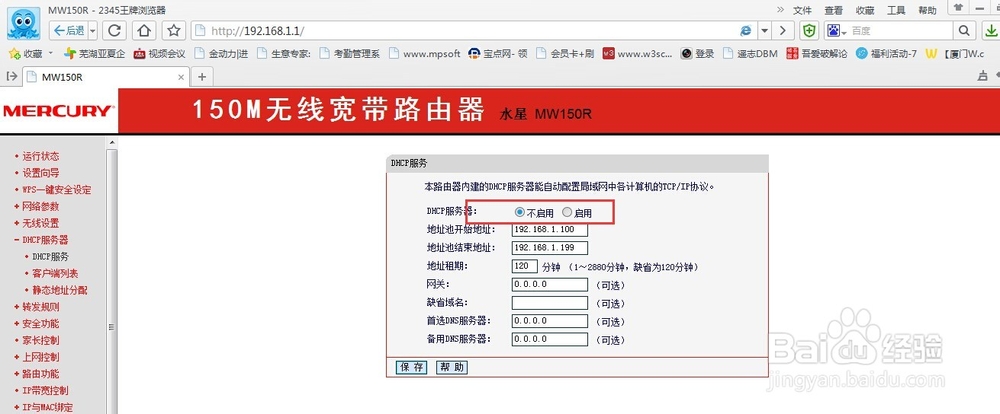Open the 吾爱破解论 bookmark icon
This screenshot has width=1000, height=414.
point(792,54)
